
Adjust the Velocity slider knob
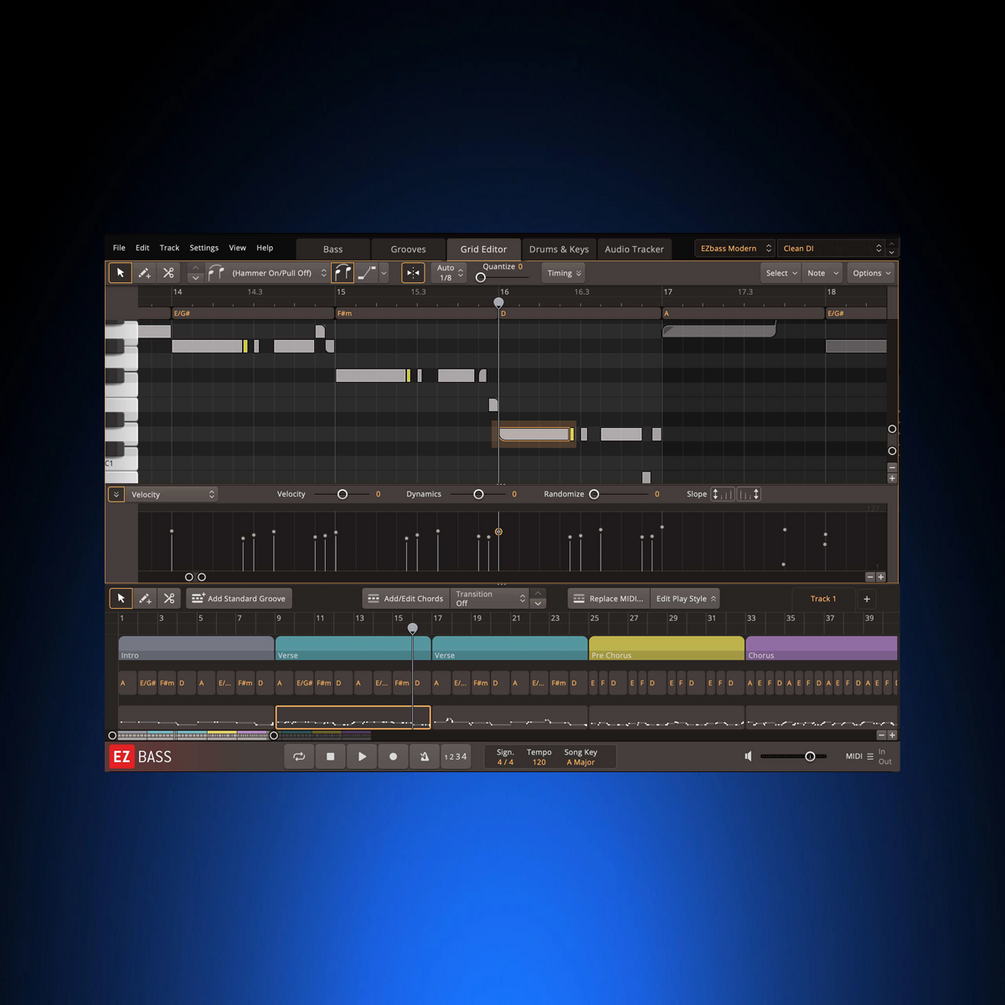342,494
